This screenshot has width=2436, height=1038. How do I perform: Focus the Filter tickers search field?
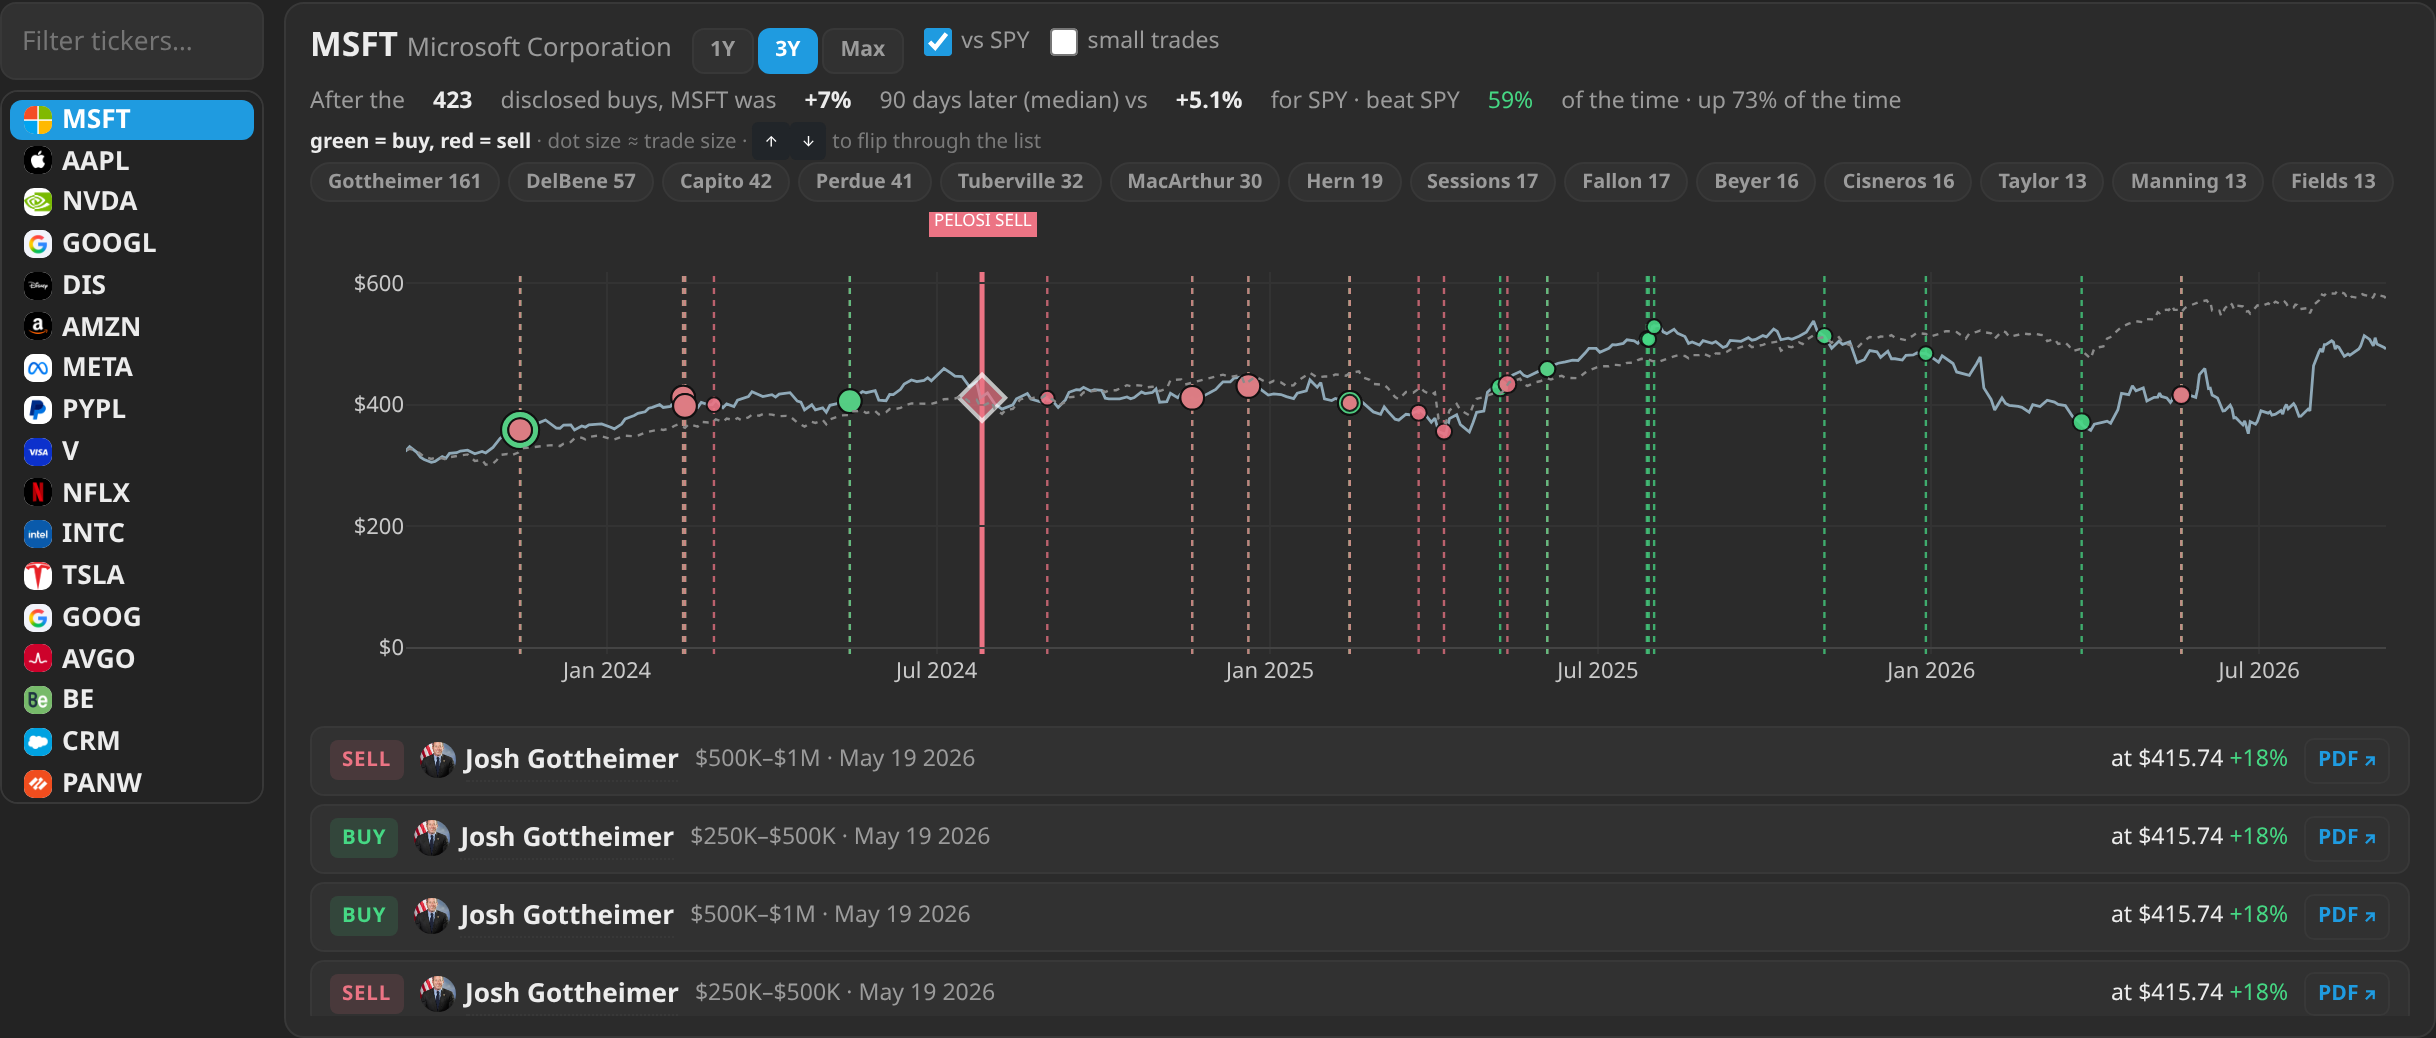[x=132, y=41]
